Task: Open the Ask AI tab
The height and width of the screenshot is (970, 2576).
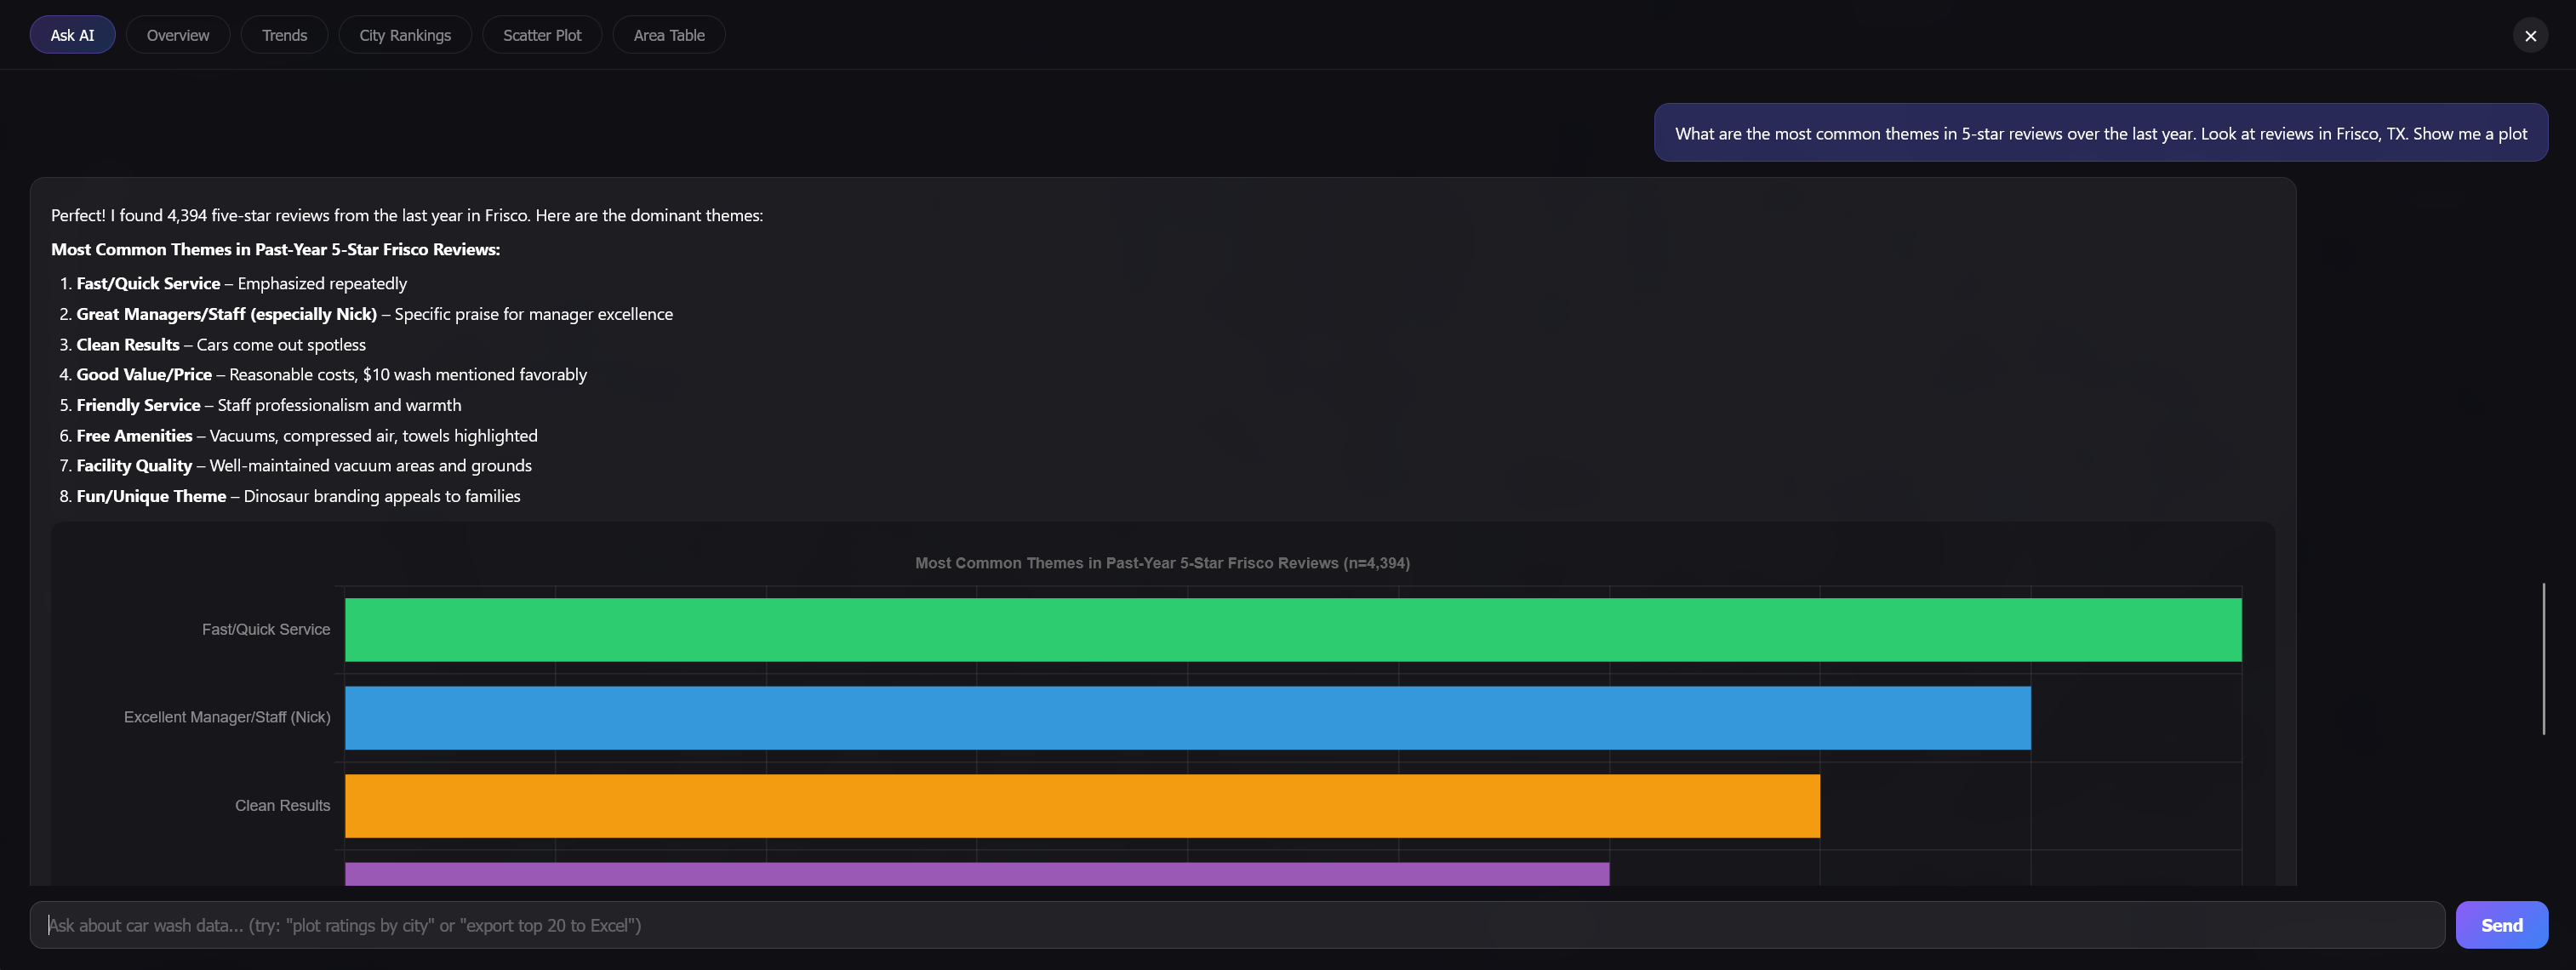Action: click(72, 35)
